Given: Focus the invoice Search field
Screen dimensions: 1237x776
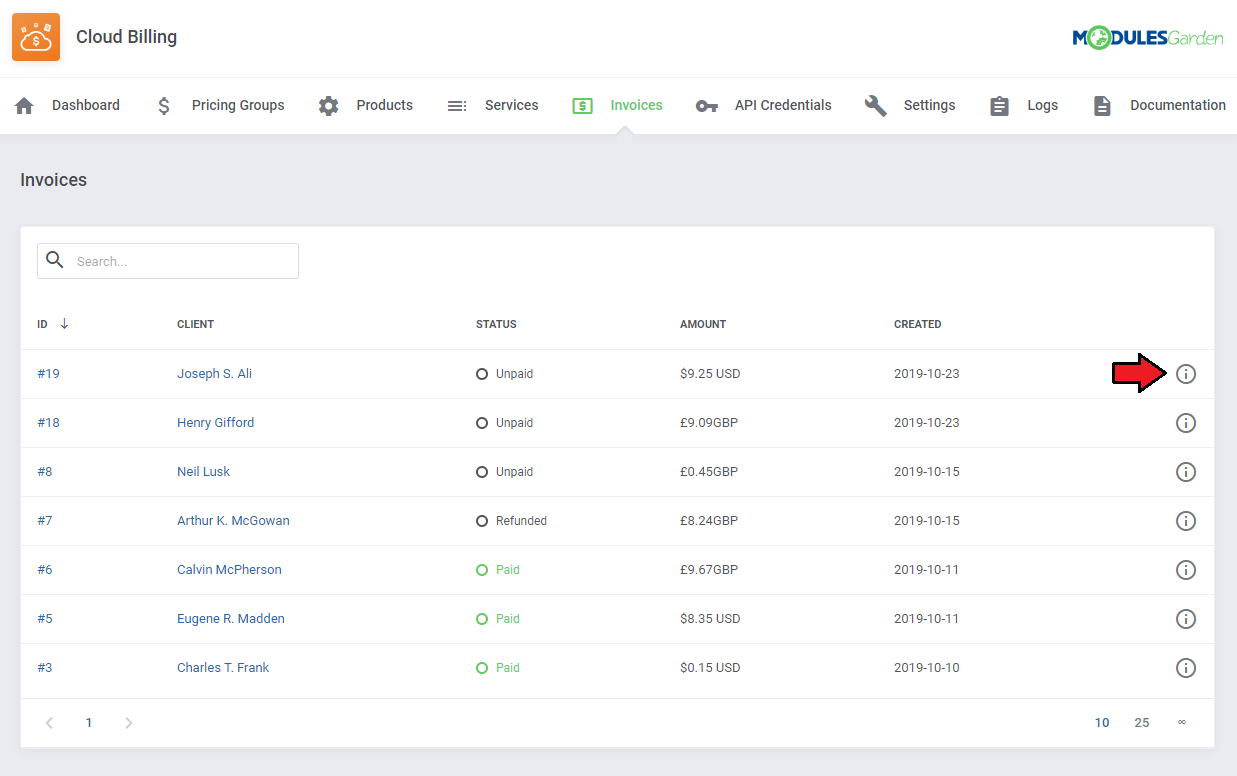Looking at the screenshot, I should pos(168,261).
